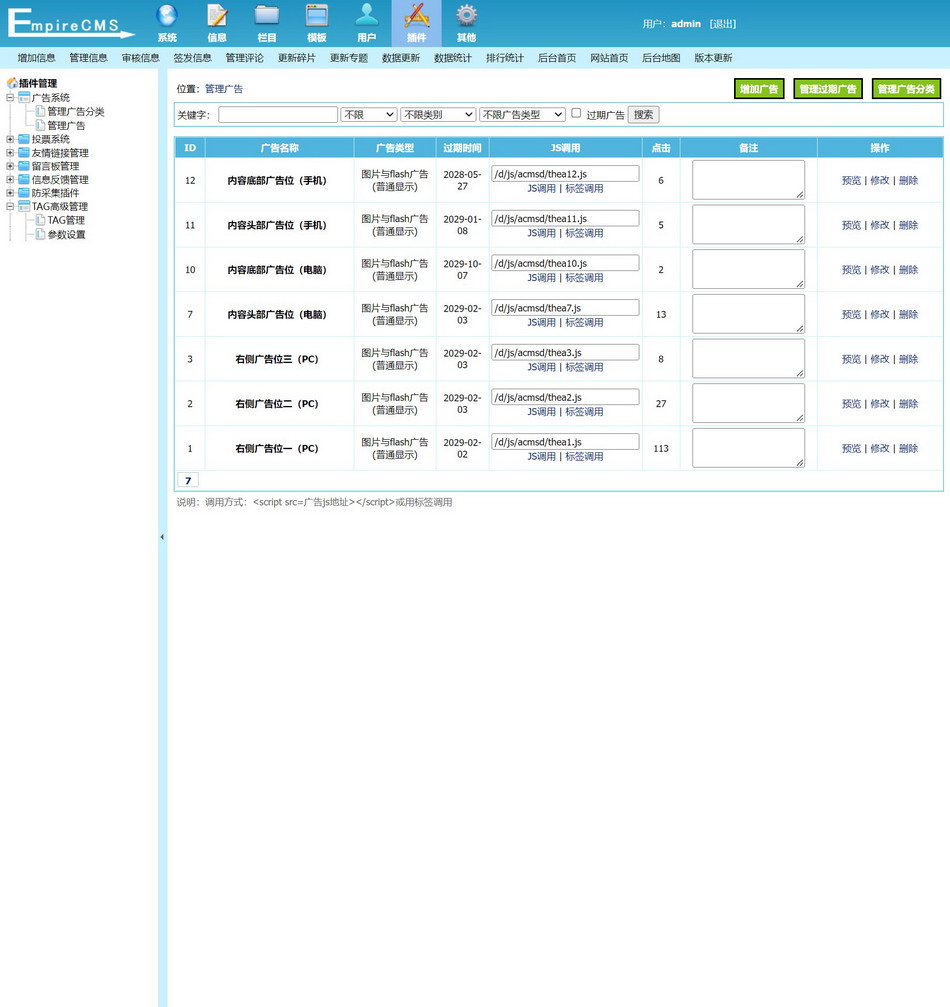Expand the 信息反馈管理 tree node

(10, 179)
